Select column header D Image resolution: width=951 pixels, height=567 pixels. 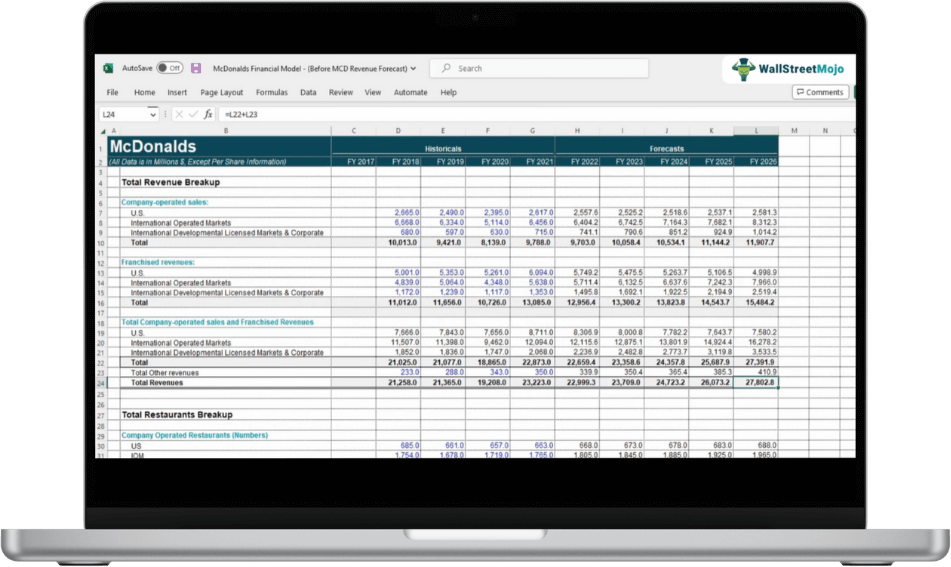click(x=399, y=131)
